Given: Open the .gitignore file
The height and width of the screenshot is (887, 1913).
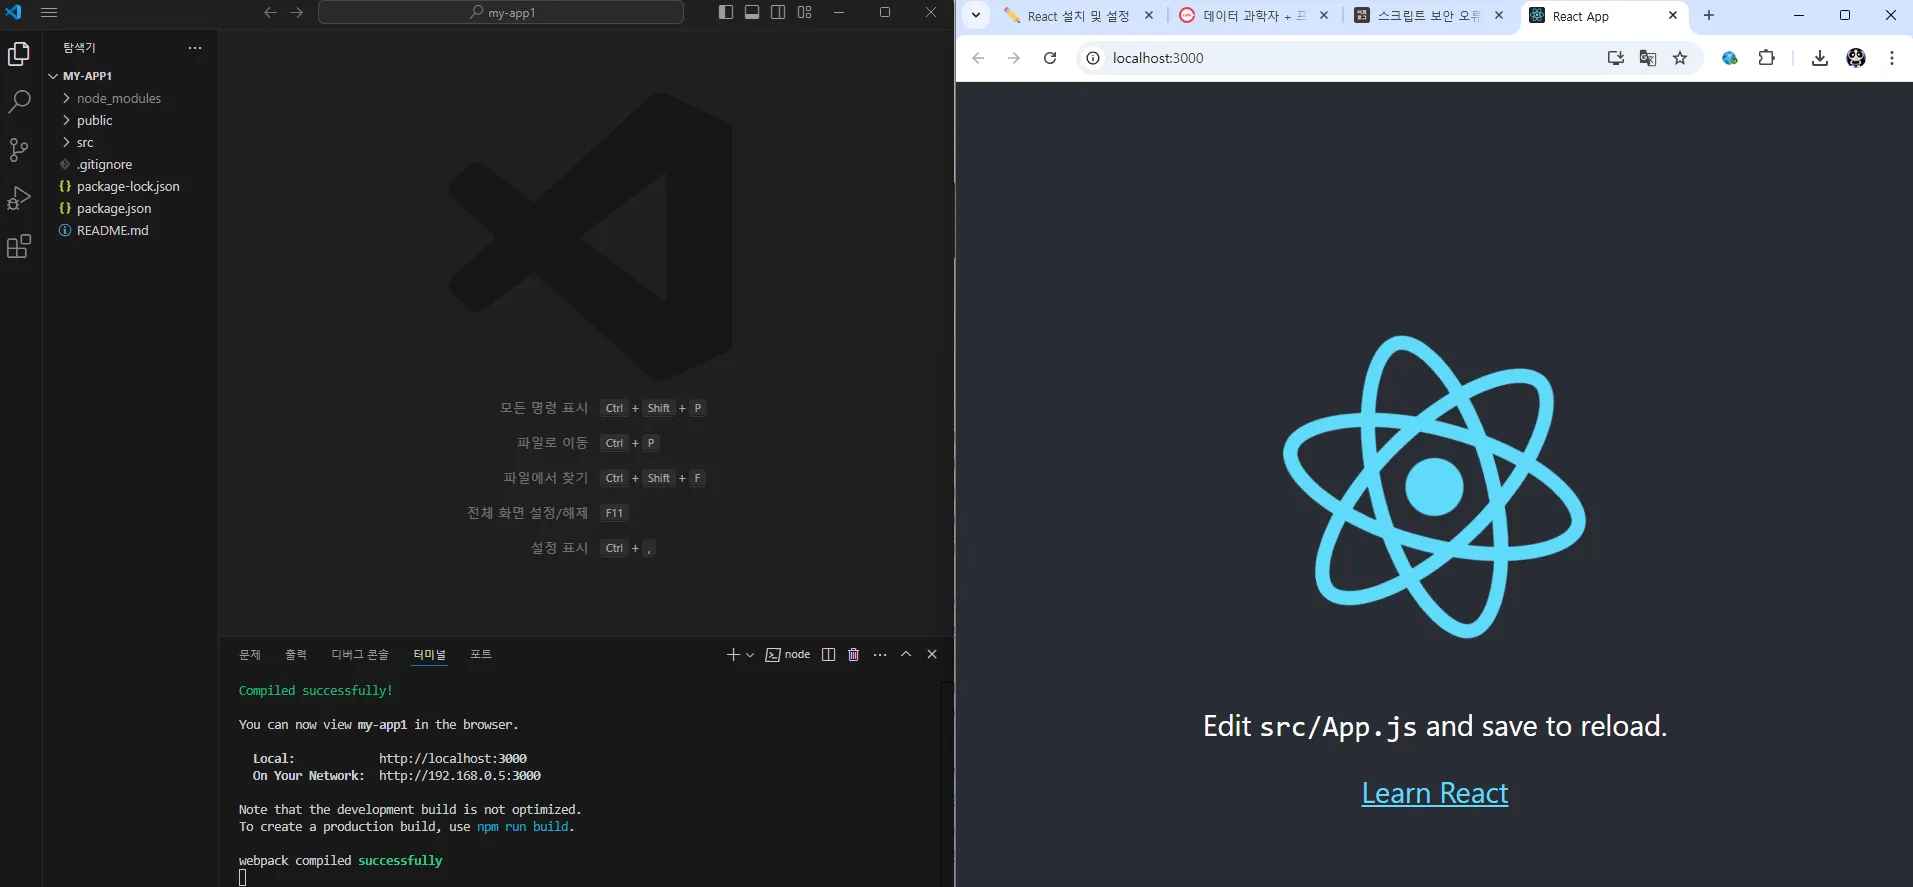Looking at the screenshot, I should pyautogui.click(x=130, y=164).
